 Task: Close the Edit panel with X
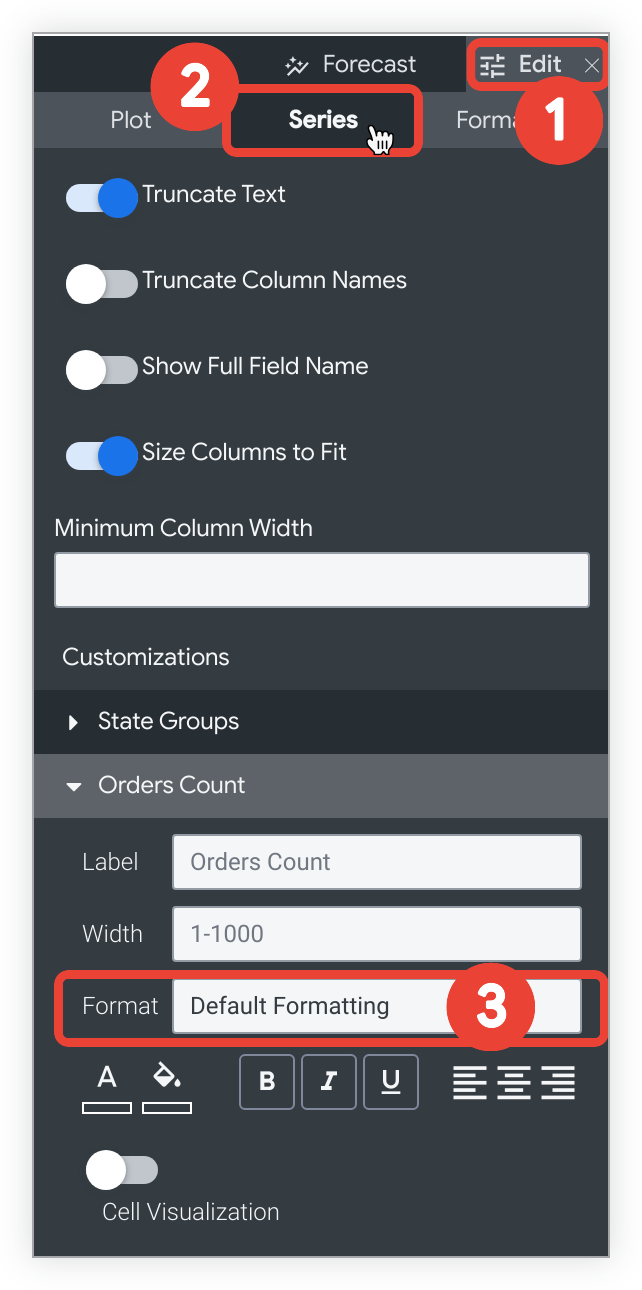(592, 66)
